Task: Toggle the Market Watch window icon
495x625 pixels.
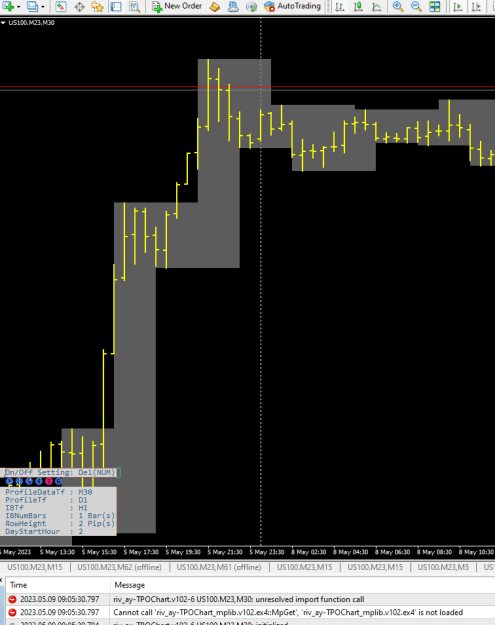Action: click(x=61, y=6)
